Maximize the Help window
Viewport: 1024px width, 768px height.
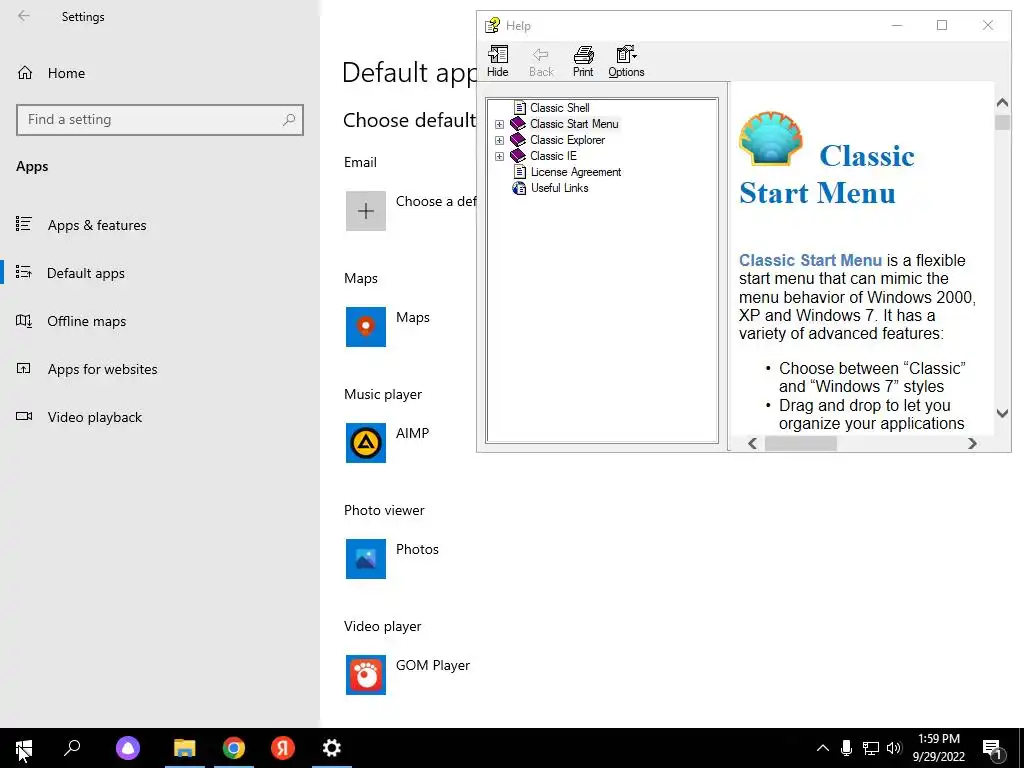942,25
